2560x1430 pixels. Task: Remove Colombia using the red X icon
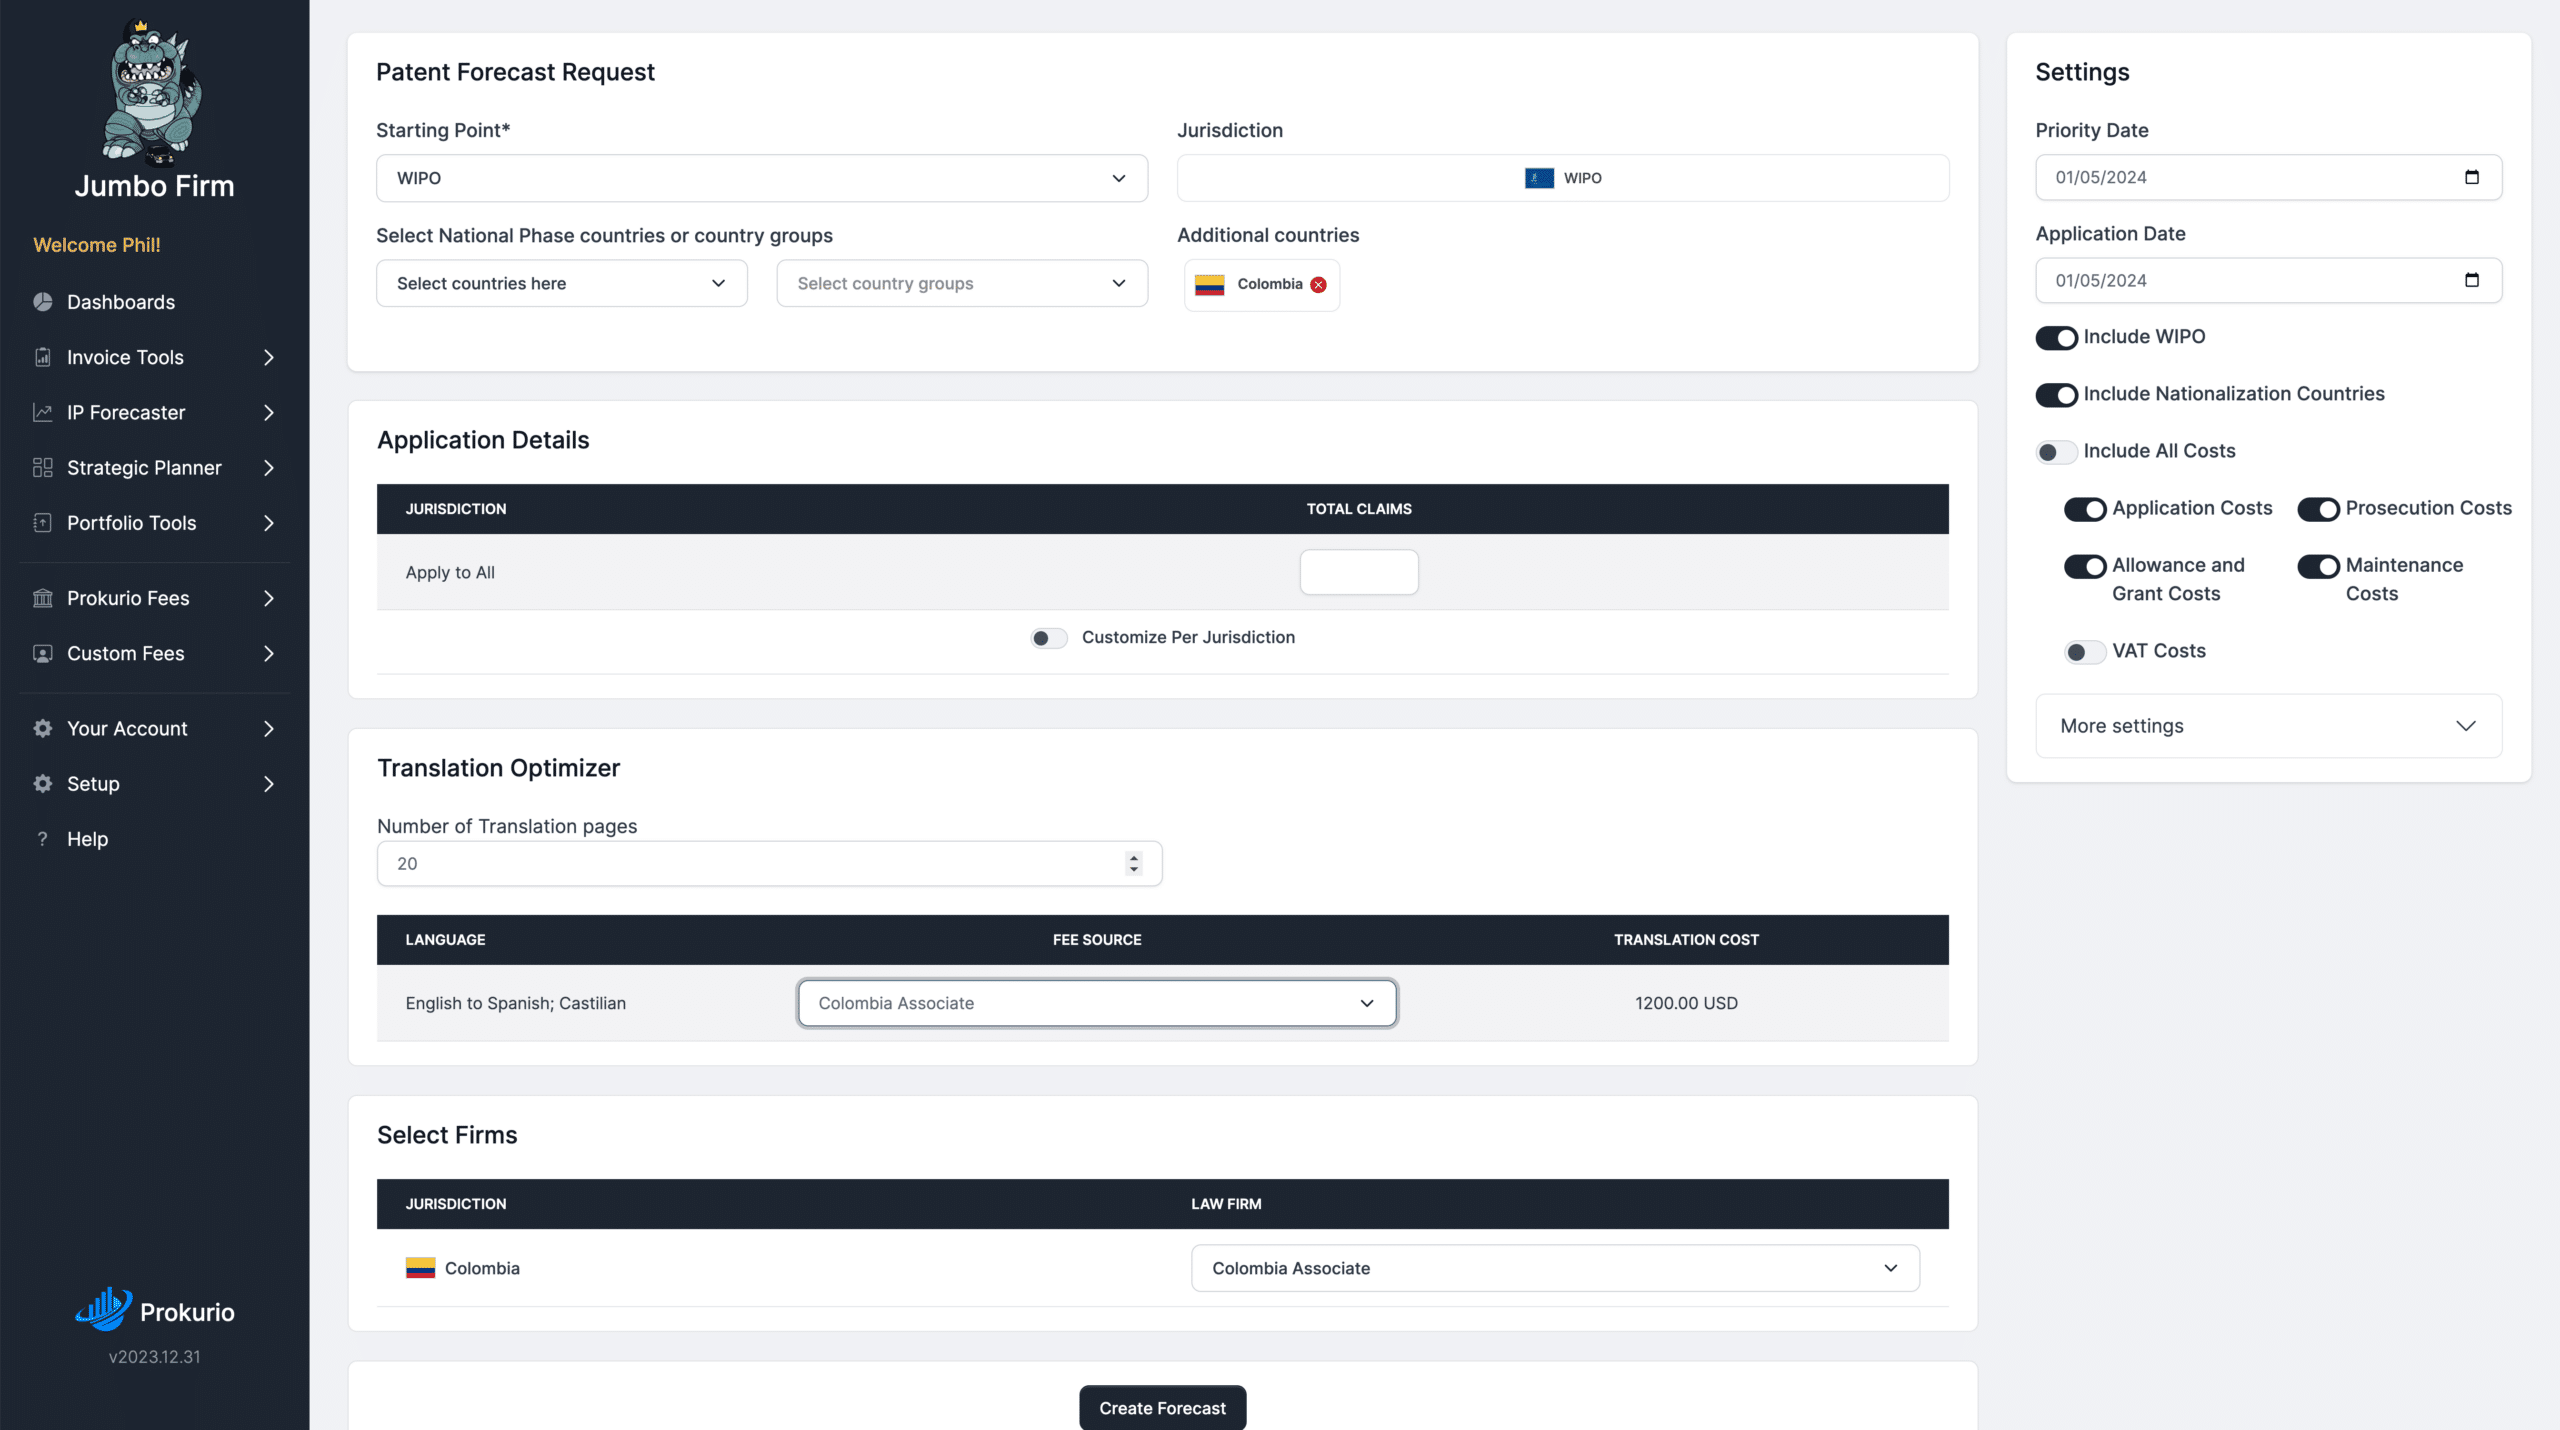click(1319, 285)
